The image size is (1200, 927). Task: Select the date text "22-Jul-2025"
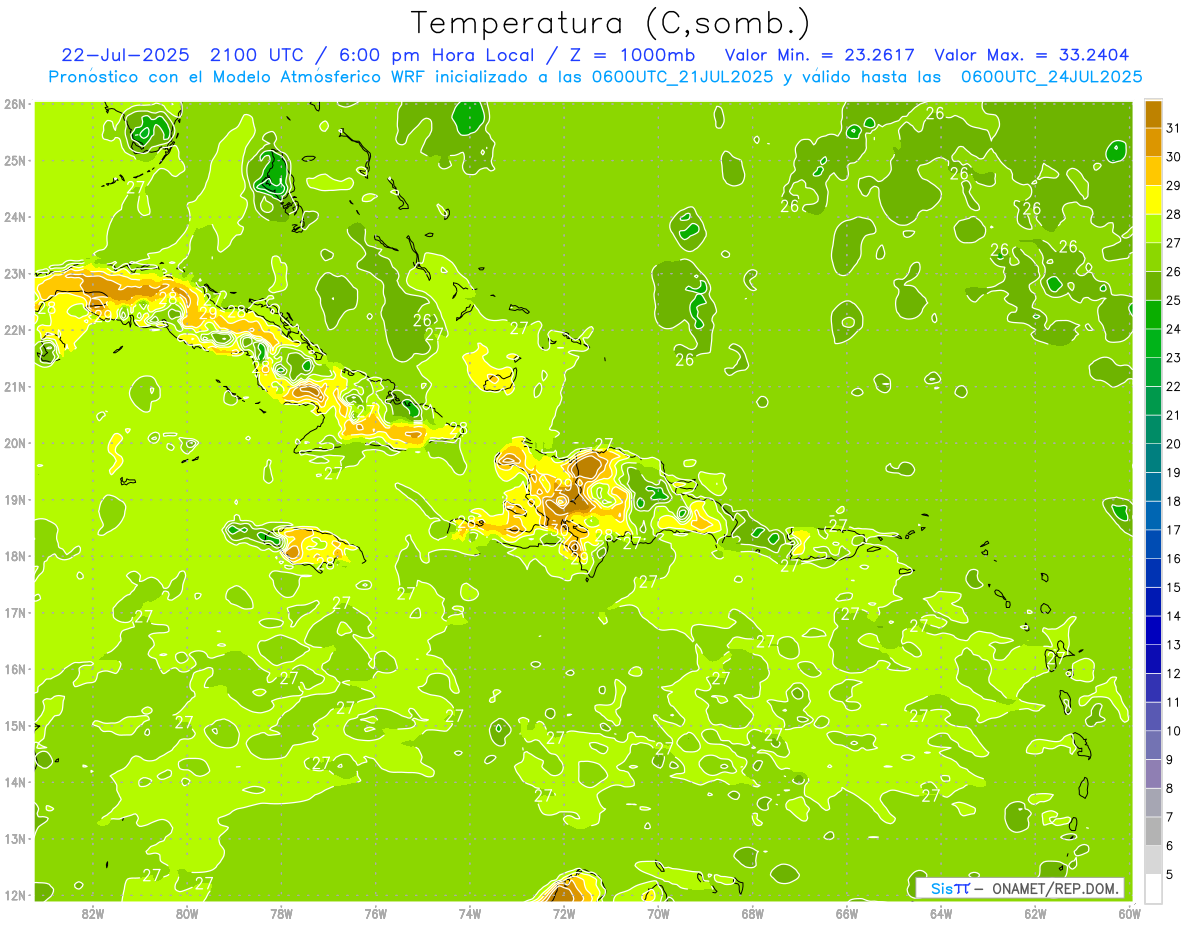pyautogui.click(x=126, y=55)
